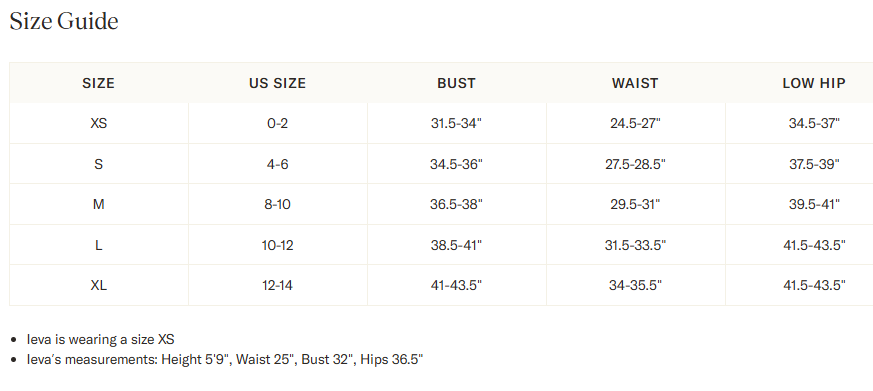Click the 8-10 US size cell
This screenshot has width=873, height=391.
277,204
